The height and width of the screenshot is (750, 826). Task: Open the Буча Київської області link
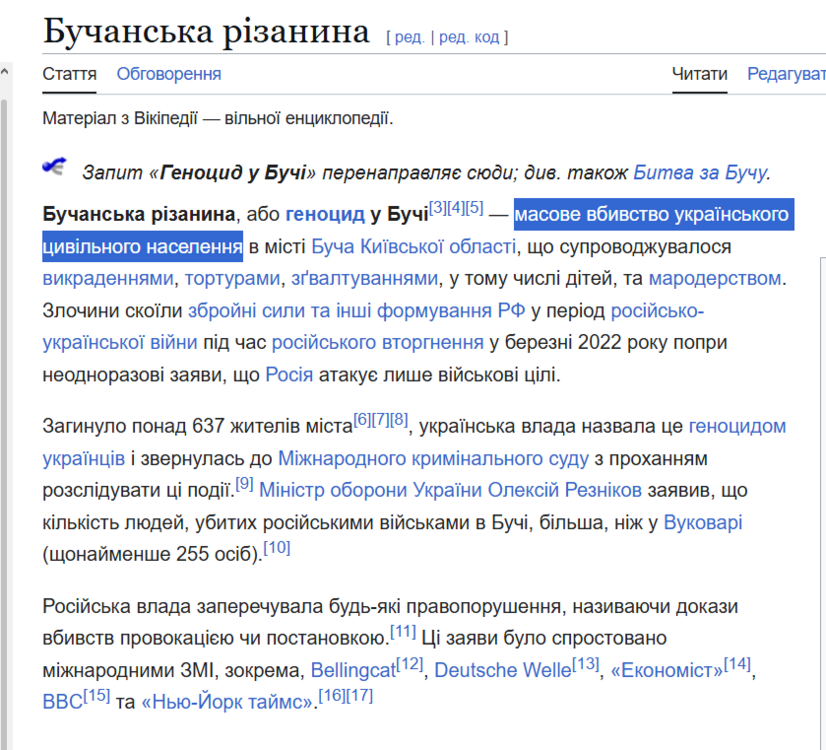[x=414, y=246]
